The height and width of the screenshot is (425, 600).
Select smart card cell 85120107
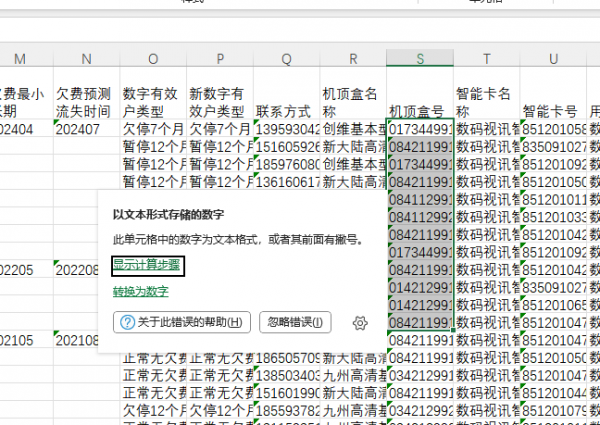(x=553, y=410)
